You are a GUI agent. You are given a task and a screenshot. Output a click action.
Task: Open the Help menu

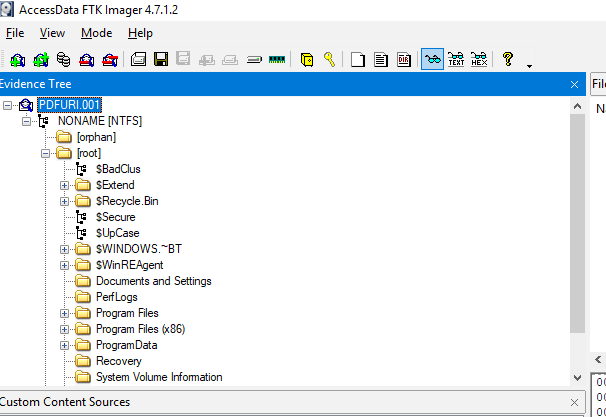pos(140,33)
